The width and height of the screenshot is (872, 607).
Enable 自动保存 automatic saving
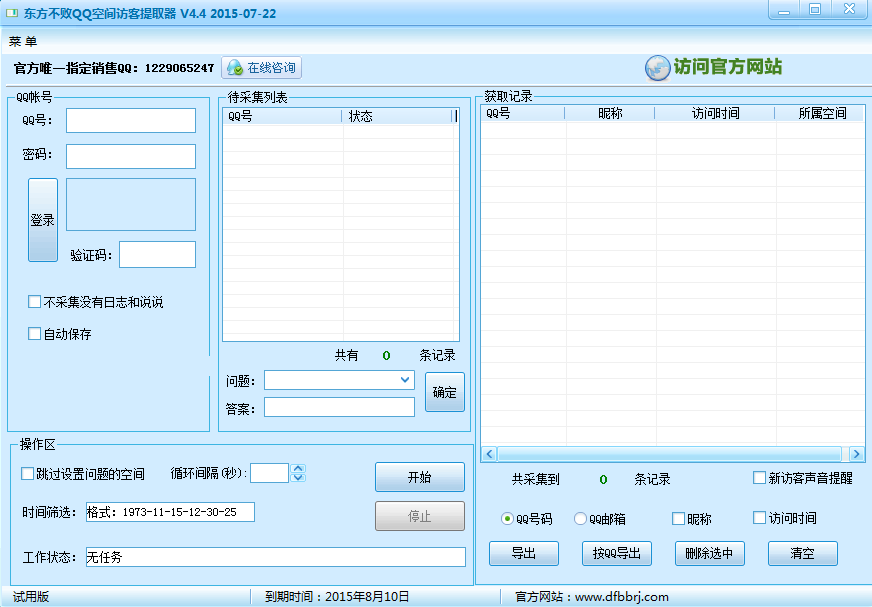[35, 333]
